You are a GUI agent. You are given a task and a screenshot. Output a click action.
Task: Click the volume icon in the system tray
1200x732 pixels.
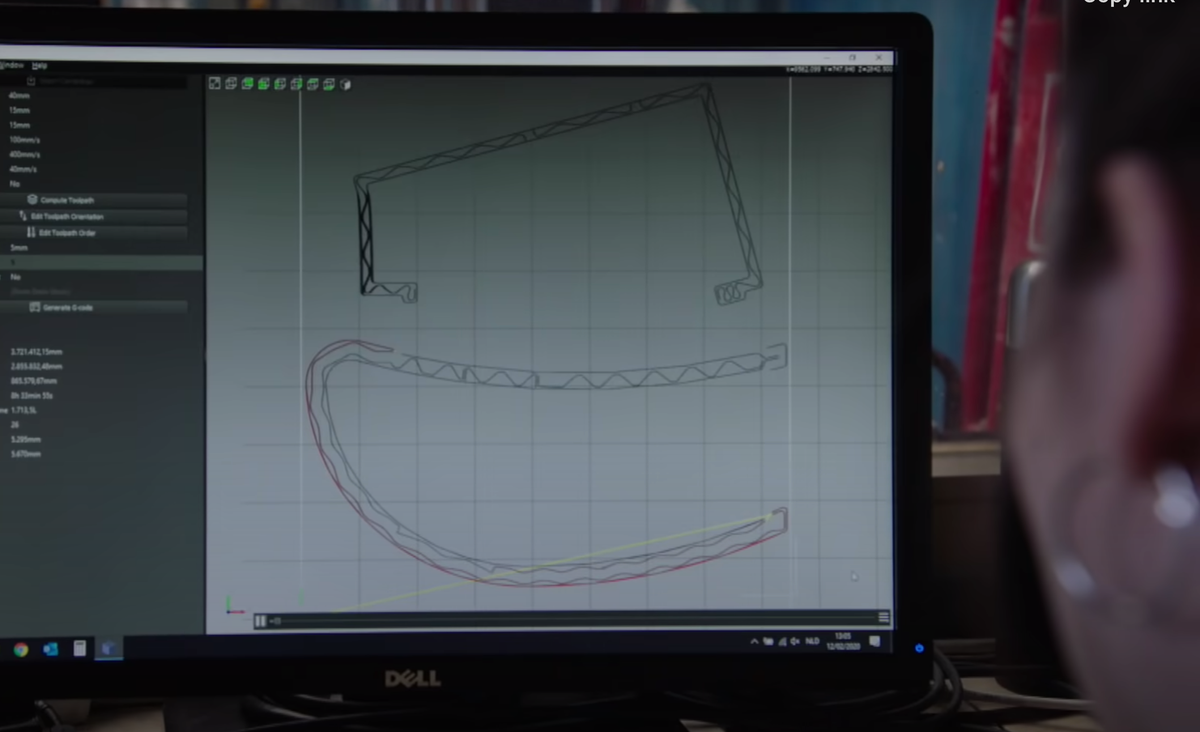click(795, 641)
